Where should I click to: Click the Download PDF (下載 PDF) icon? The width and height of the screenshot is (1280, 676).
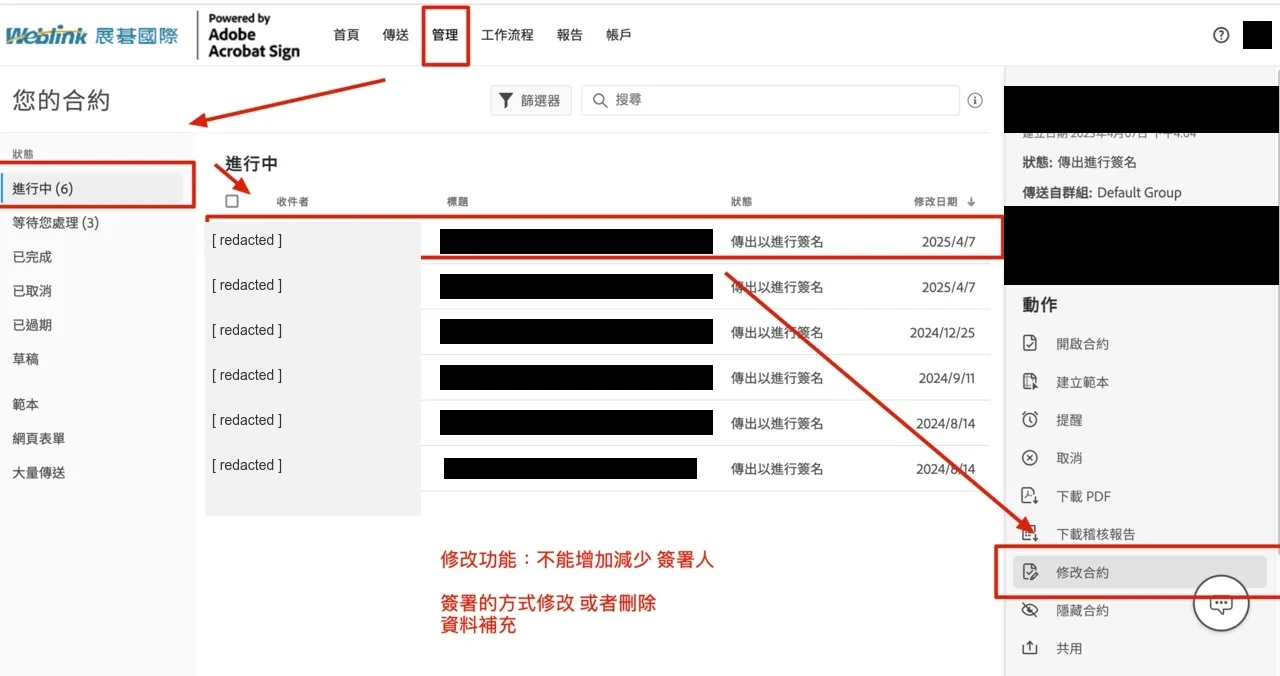point(1030,495)
